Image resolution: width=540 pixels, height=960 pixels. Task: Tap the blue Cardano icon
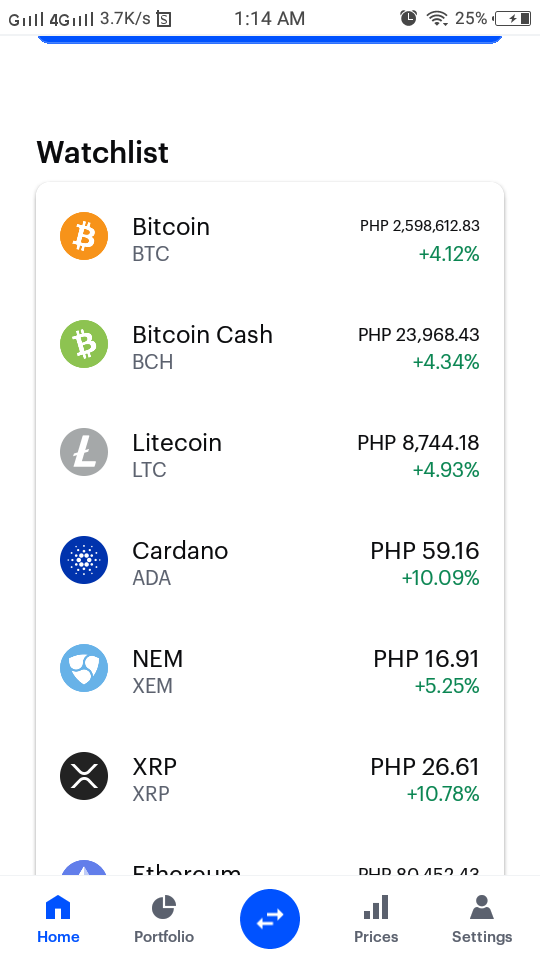coord(84,560)
